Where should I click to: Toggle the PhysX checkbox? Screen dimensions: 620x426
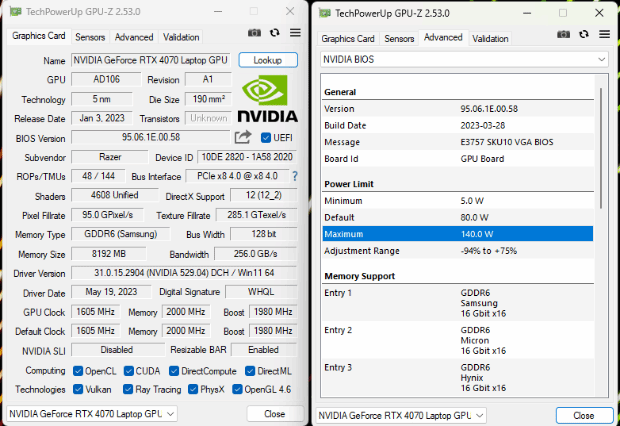[193, 389]
